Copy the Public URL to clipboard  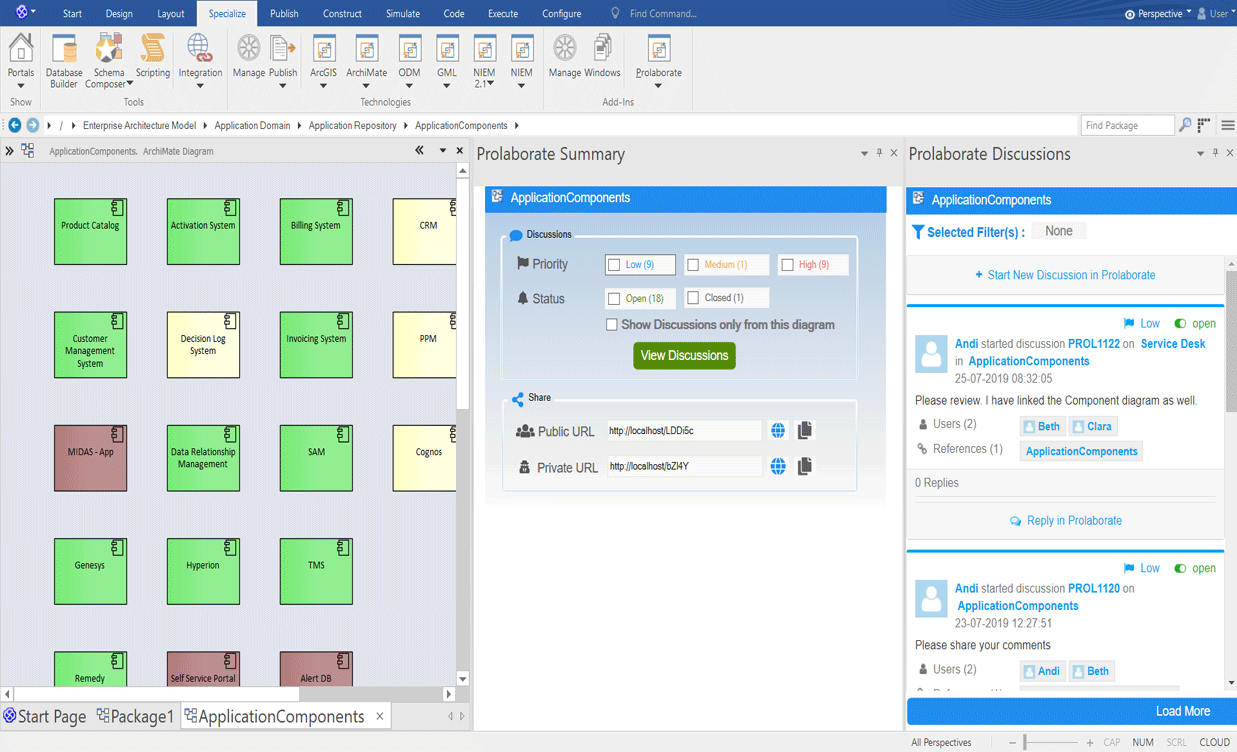pos(805,431)
